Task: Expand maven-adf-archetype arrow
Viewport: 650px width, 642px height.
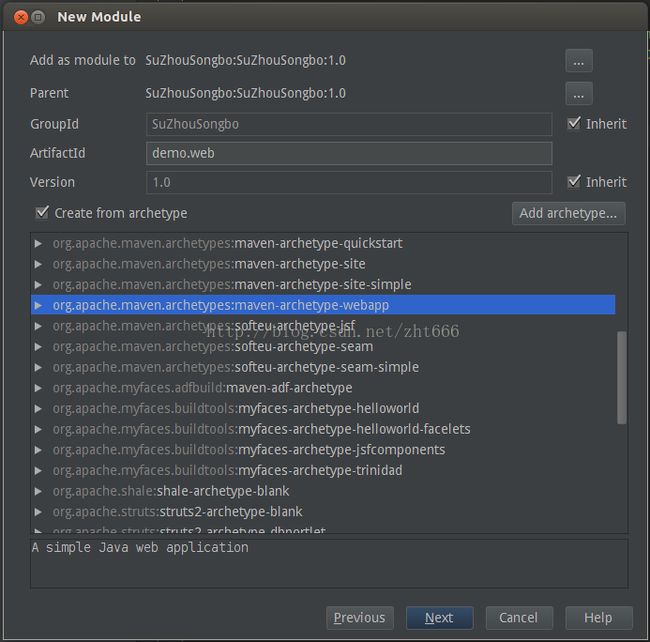Action: (x=38, y=388)
